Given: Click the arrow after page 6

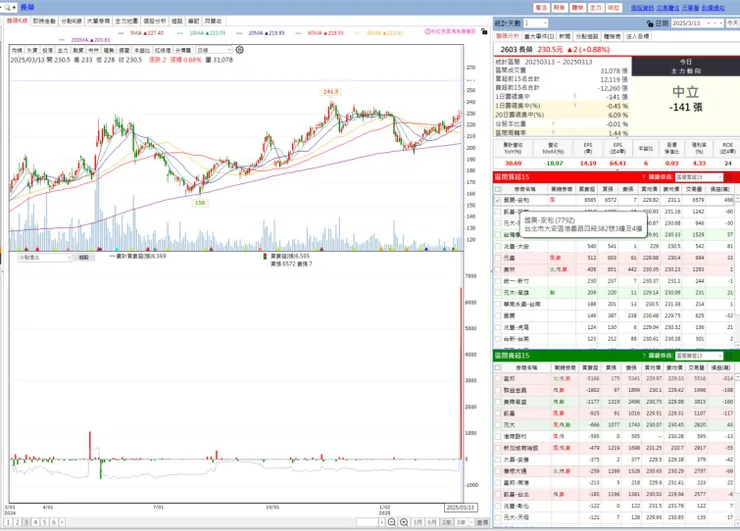Looking at the screenshot, I should click(62, 522).
